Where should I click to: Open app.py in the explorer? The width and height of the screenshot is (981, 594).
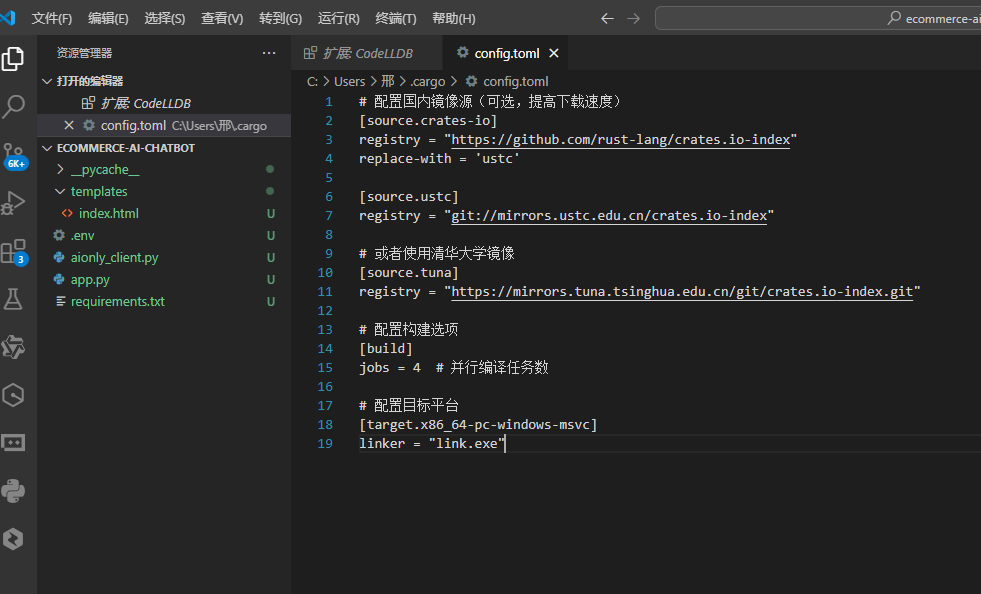pyautogui.click(x=90, y=279)
